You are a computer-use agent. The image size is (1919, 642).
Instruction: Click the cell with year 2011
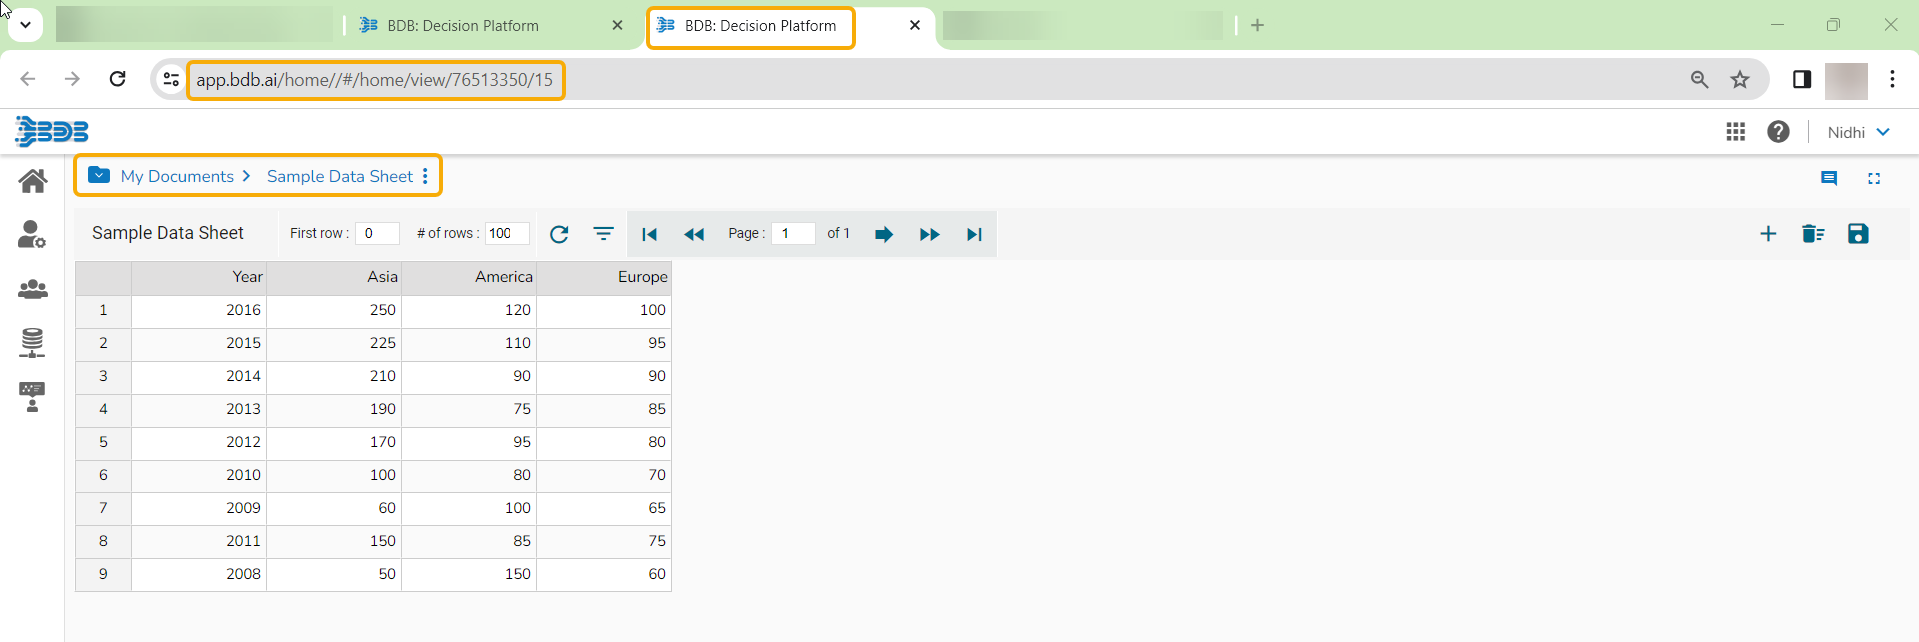pyautogui.click(x=199, y=541)
